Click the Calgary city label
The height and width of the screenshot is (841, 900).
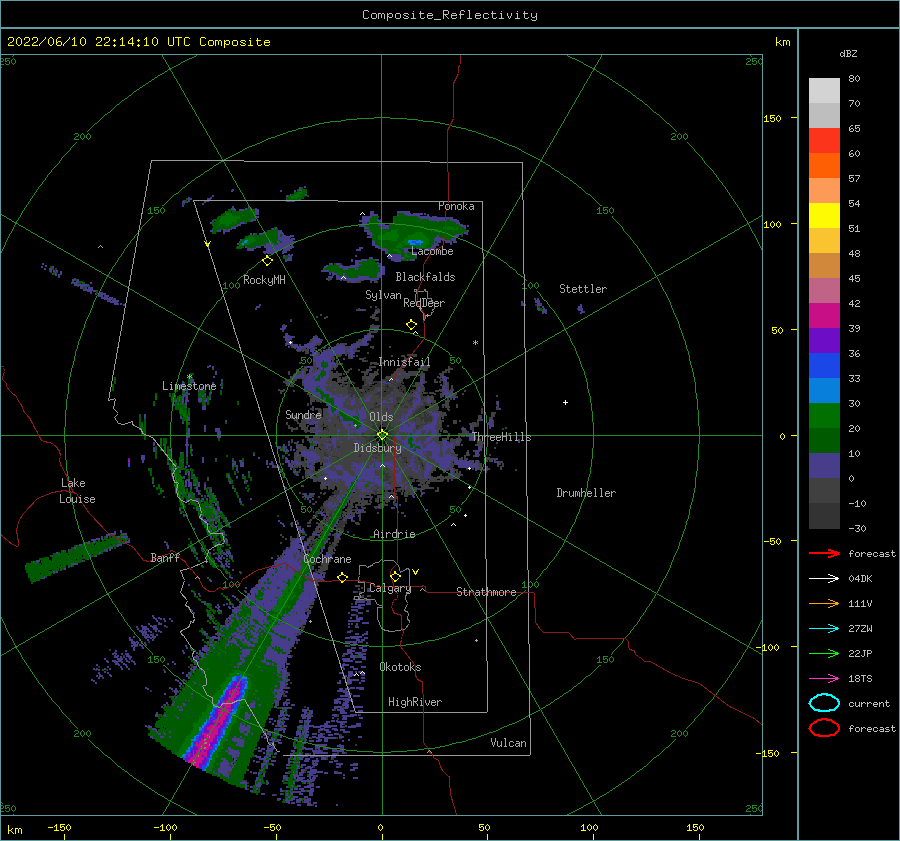[390, 588]
